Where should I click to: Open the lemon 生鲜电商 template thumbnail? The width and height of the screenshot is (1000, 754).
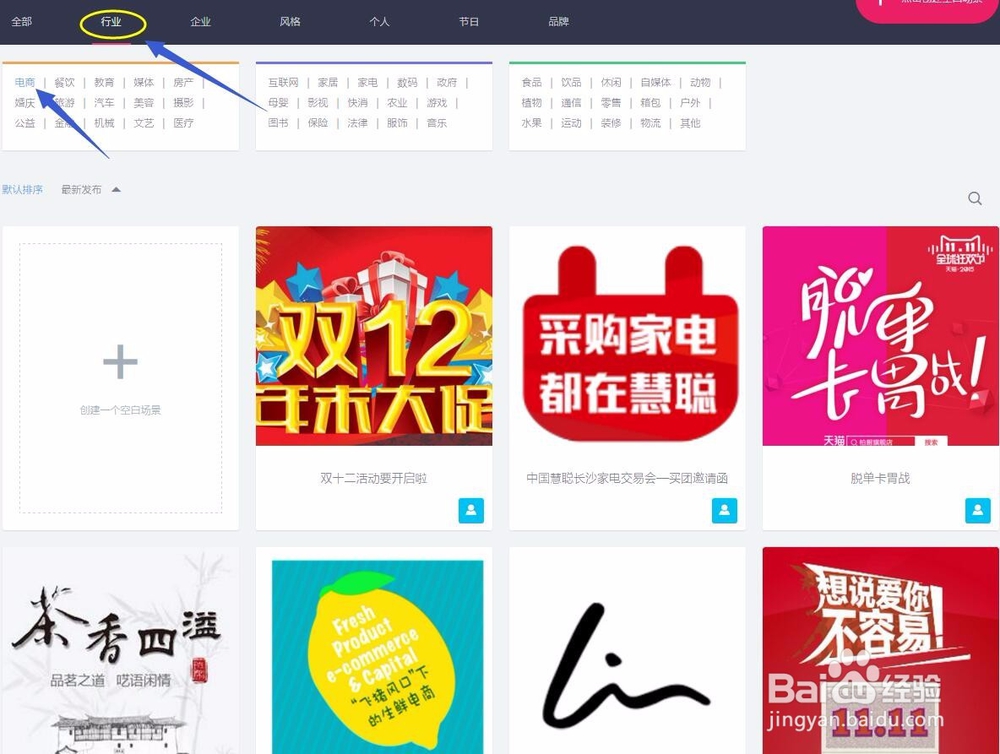(373, 650)
